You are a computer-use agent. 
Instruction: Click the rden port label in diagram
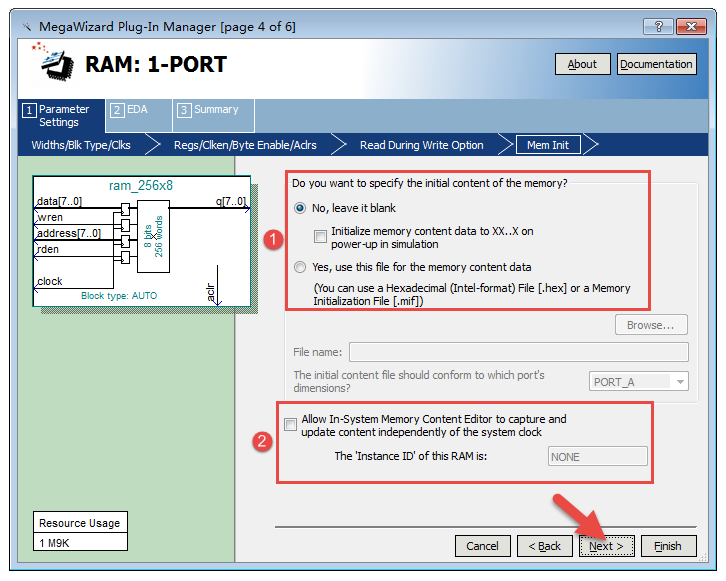(x=48, y=250)
